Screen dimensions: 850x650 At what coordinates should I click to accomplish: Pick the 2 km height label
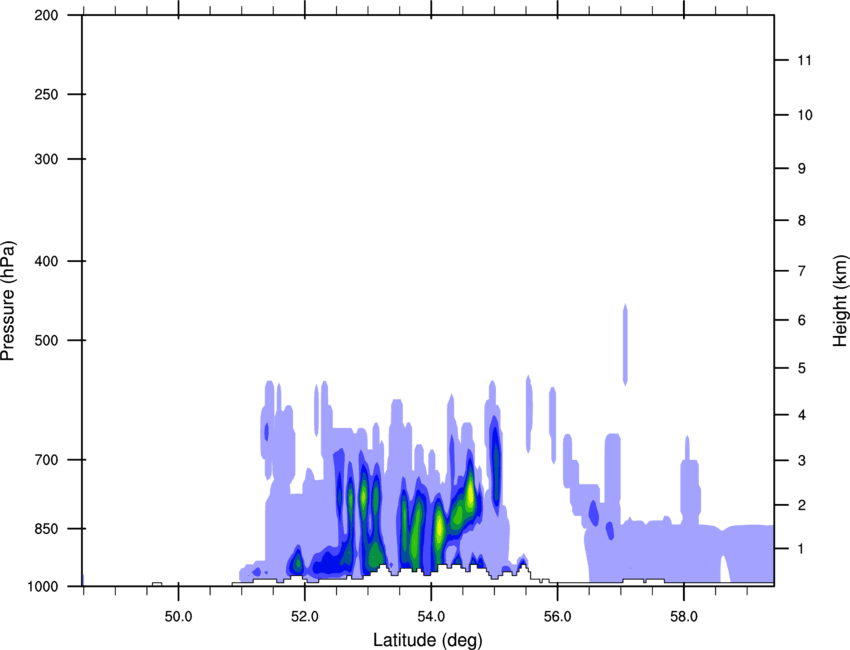pyautogui.click(x=802, y=505)
